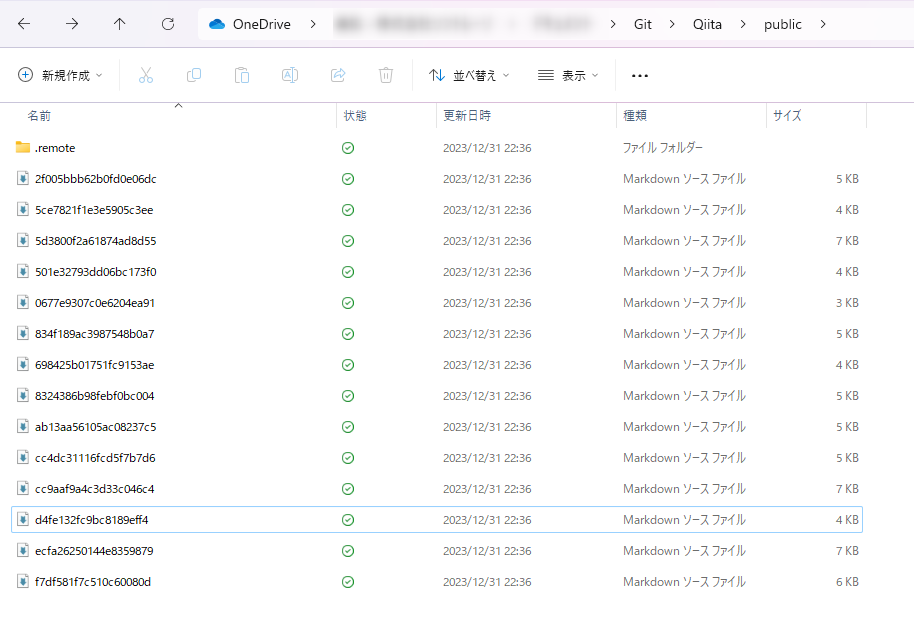Sort by サイズ column header
The width and height of the screenshot is (914, 617).
click(x=787, y=115)
